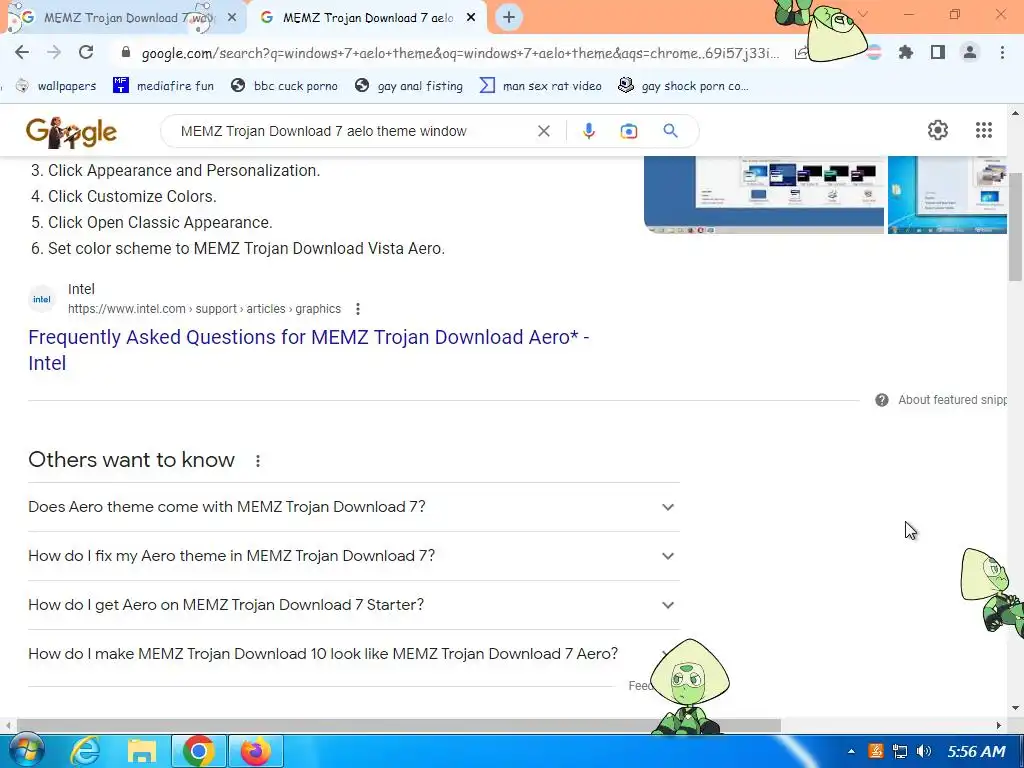Launch Internet Explorer from the taskbar
This screenshot has height=768, width=1024.
click(x=85, y=752)
